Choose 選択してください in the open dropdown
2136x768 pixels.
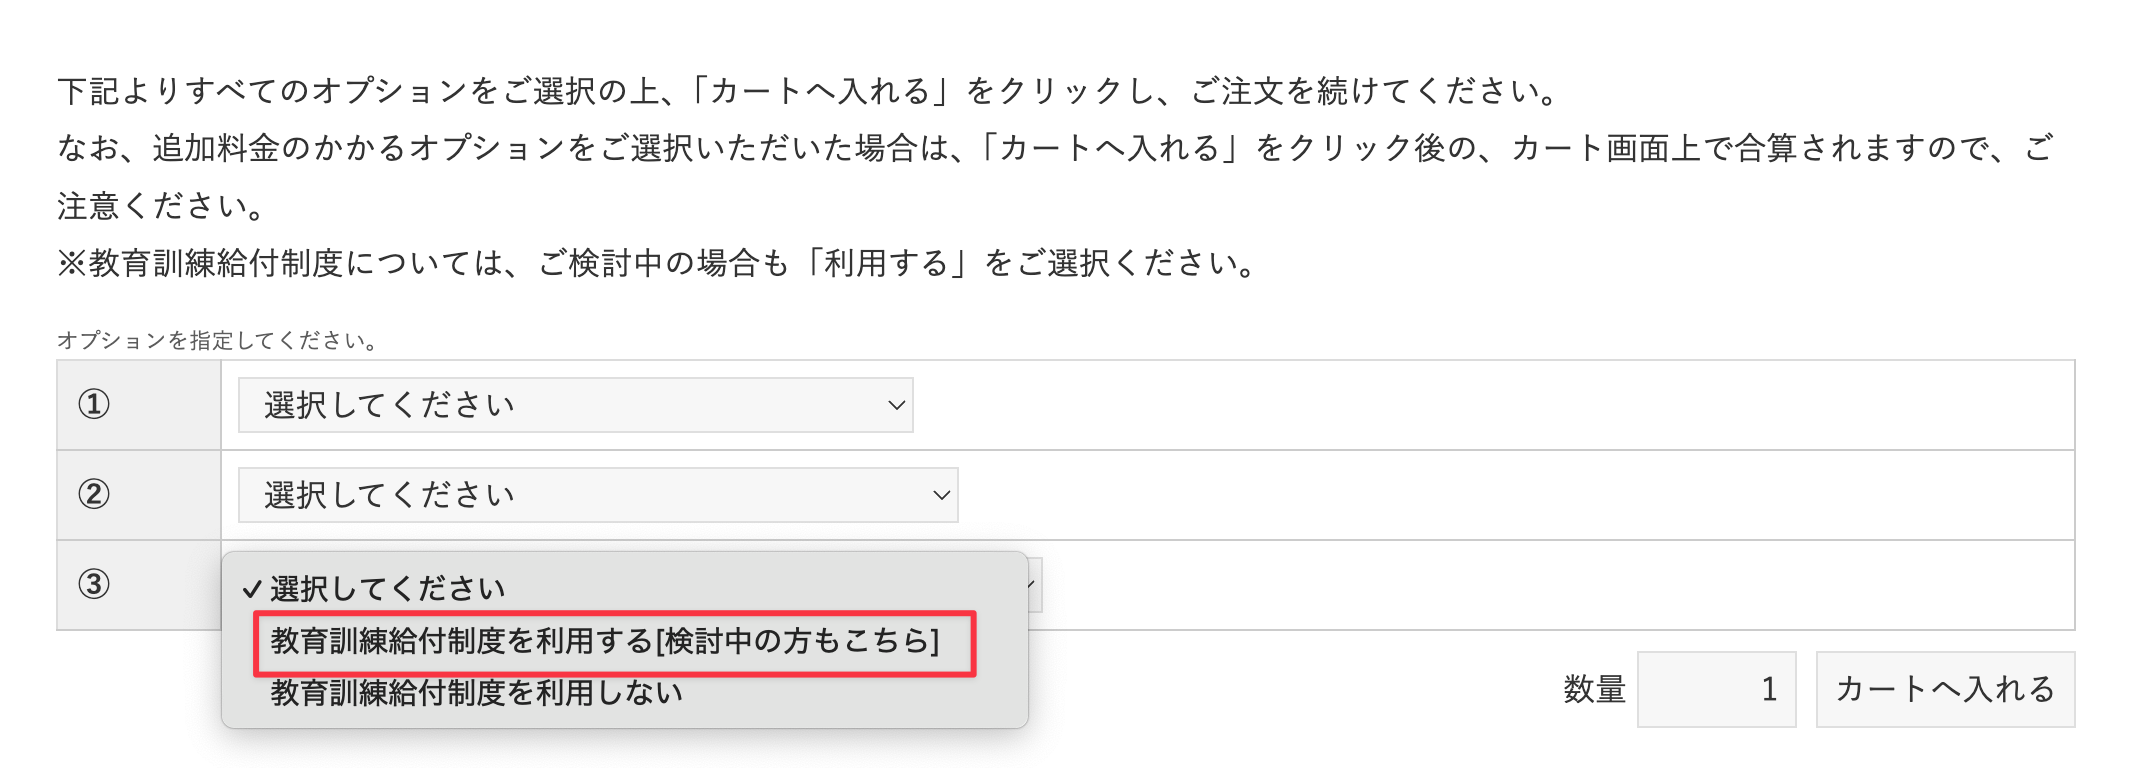point(385,589)
